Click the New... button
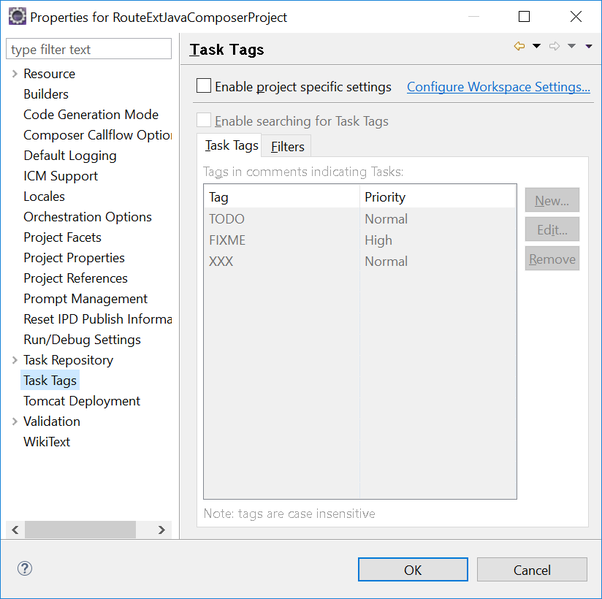The height and width of the screenshot is (599, 602). tap(552, 200)
